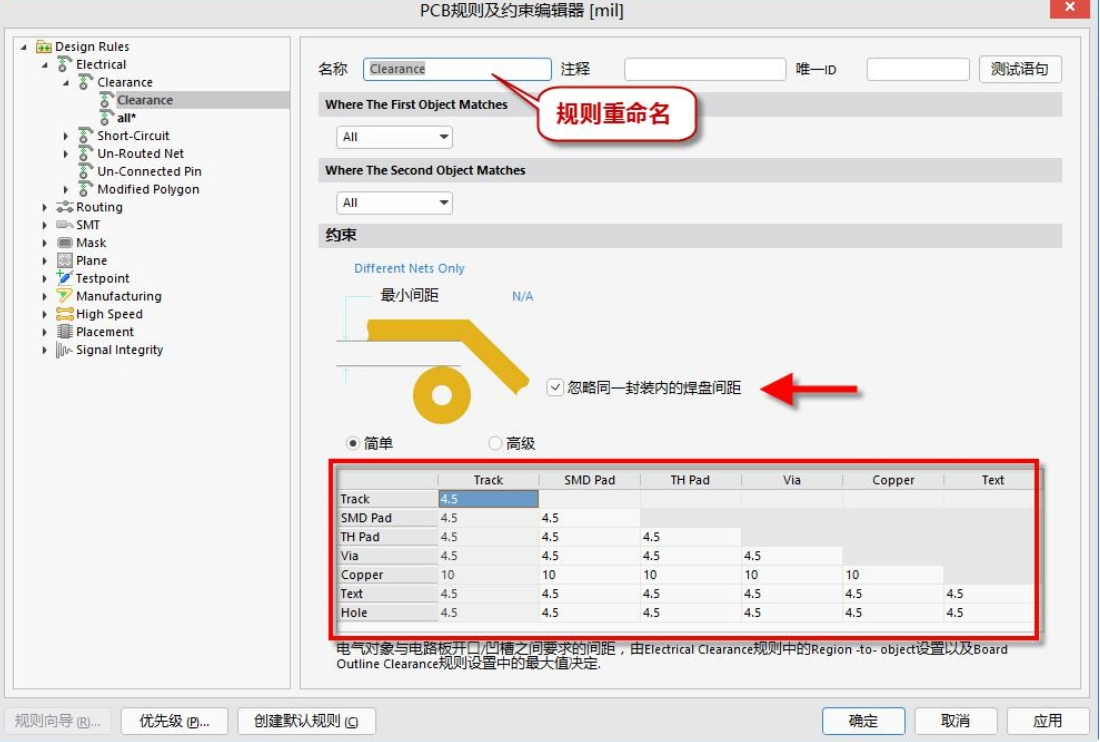Select the Hole row Text column 4.5 cell
This screenshot has width=1100, height=742.
[x=989, y=612]
